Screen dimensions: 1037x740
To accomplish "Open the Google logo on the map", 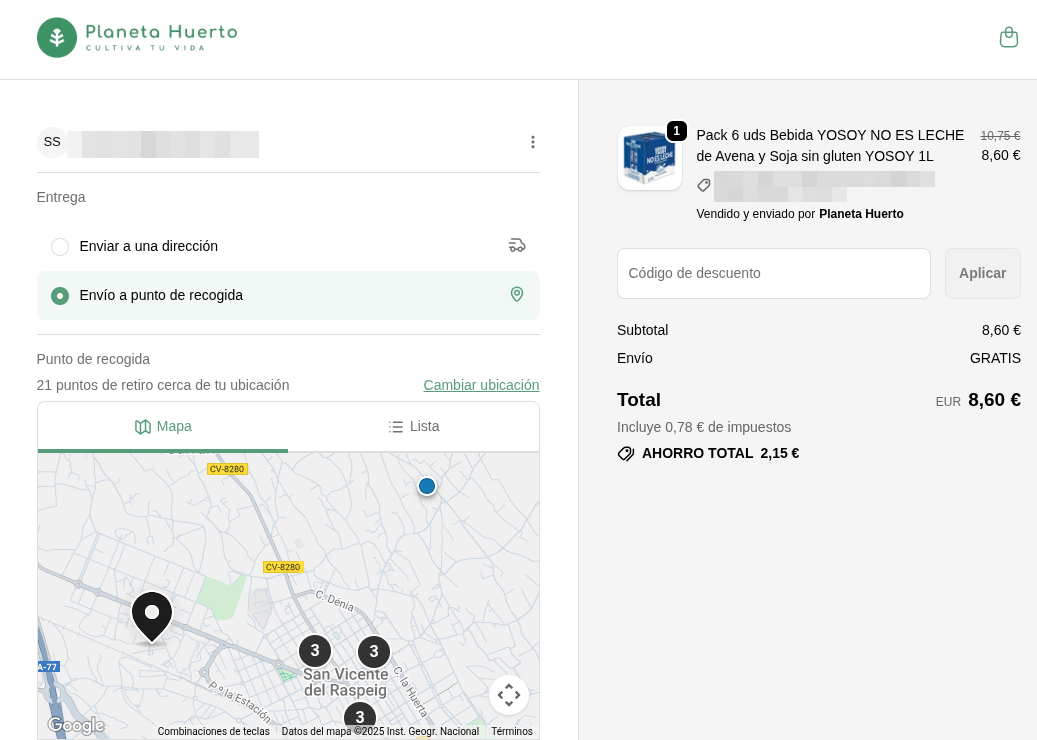I will click(x=75, y=725).
